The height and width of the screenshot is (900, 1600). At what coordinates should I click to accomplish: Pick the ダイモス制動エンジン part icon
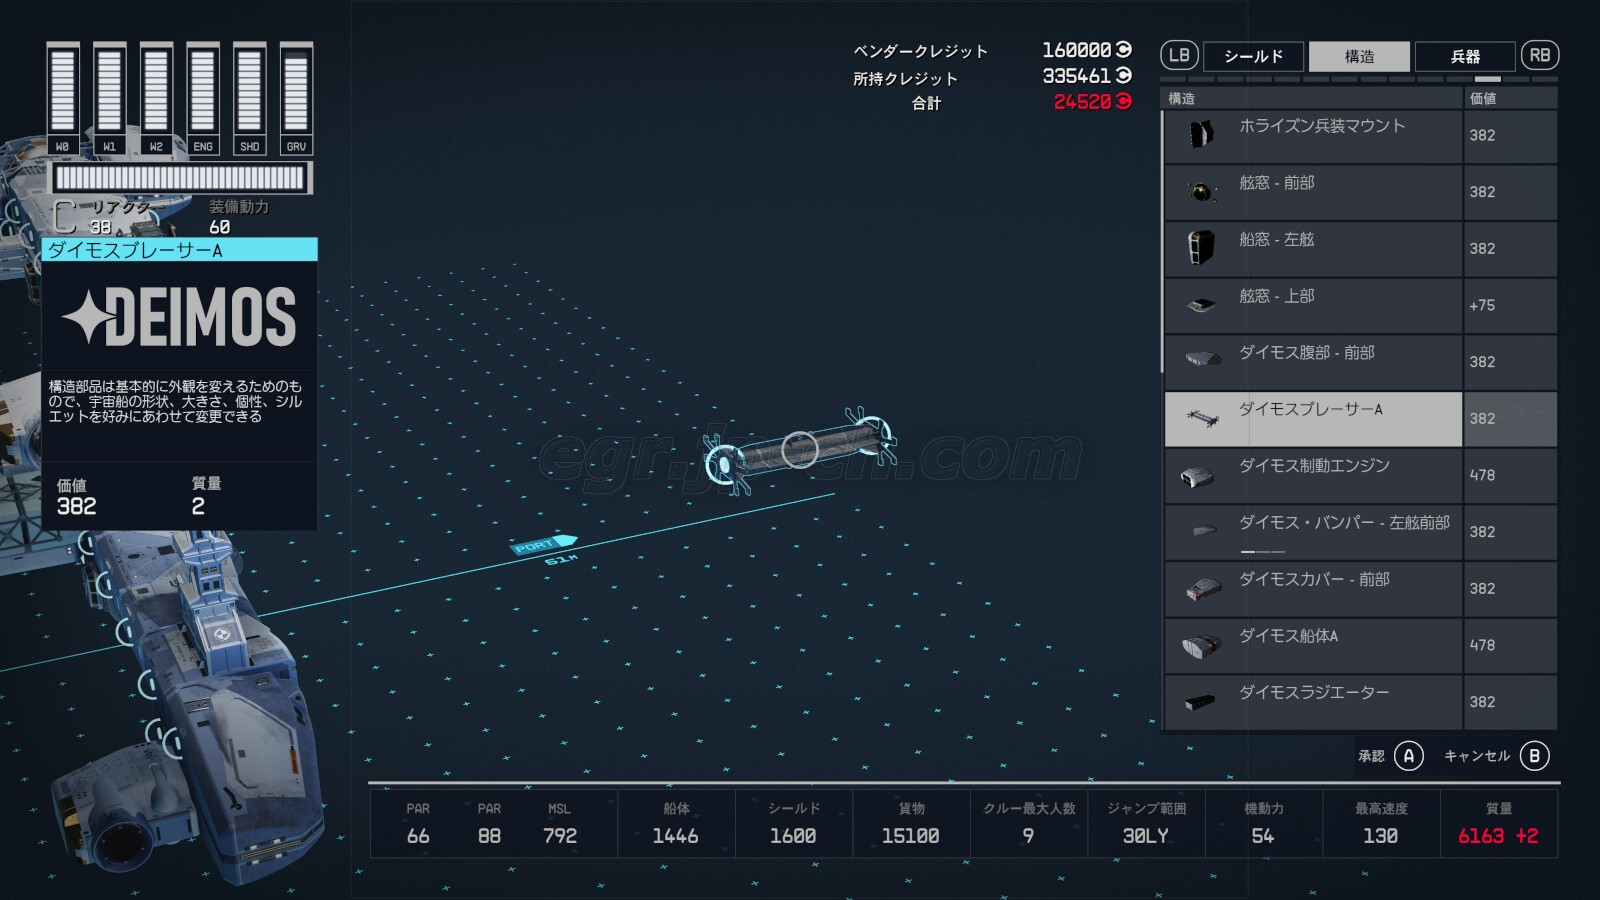1198,477
